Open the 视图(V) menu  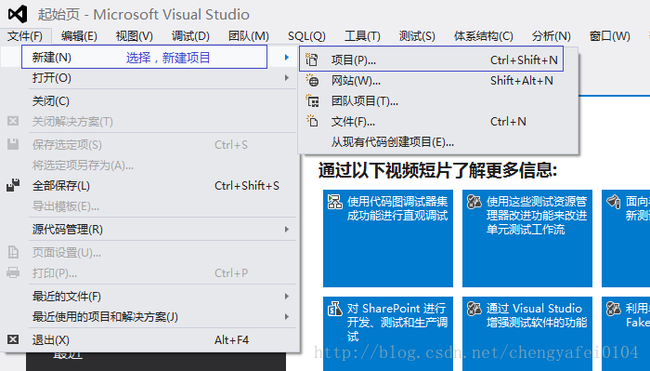pos(134,36)
